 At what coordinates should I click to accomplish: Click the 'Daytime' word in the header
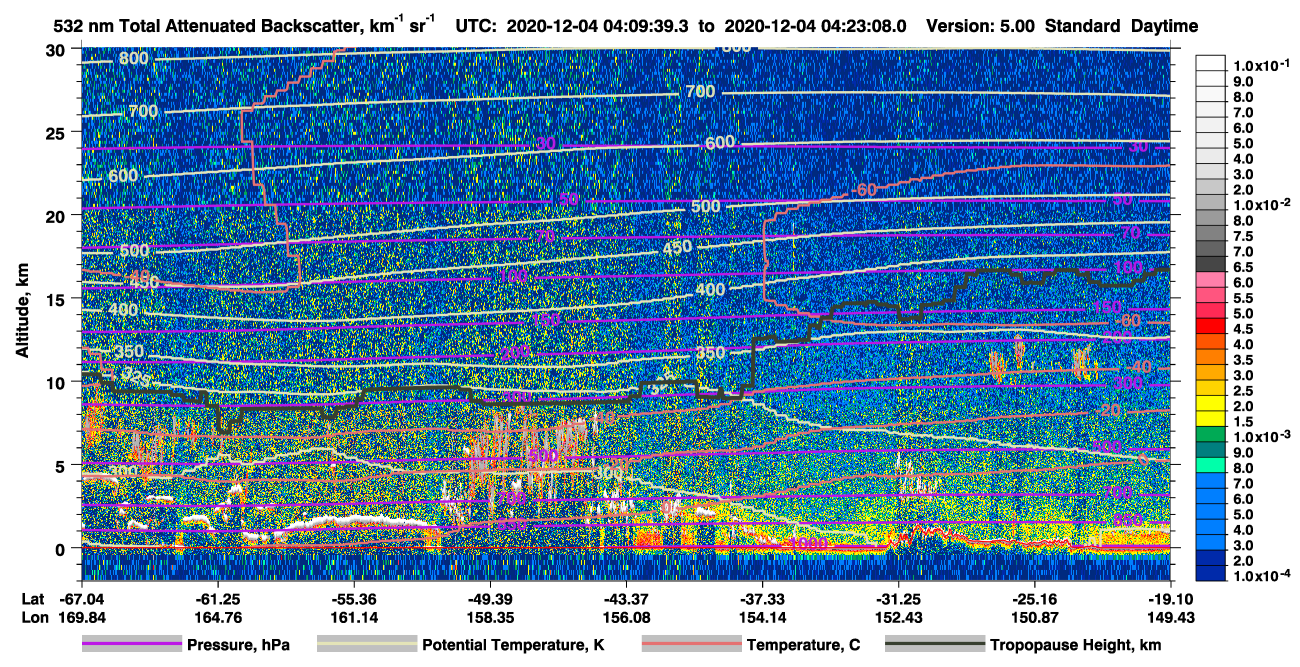1164,27
